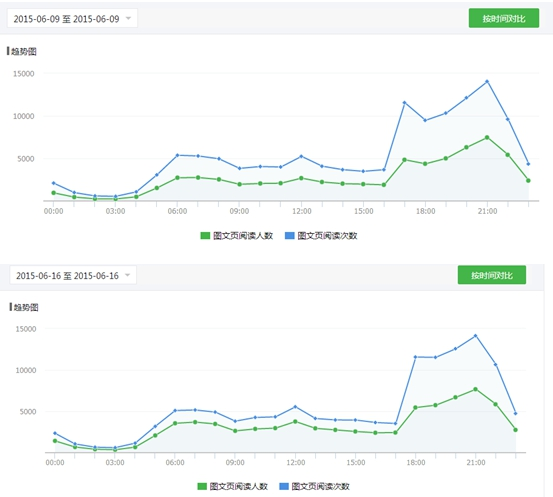Click the 00:00 blue data point, top chart
Image resolution: width=553 pixels, height=497 pixels.
54,183
